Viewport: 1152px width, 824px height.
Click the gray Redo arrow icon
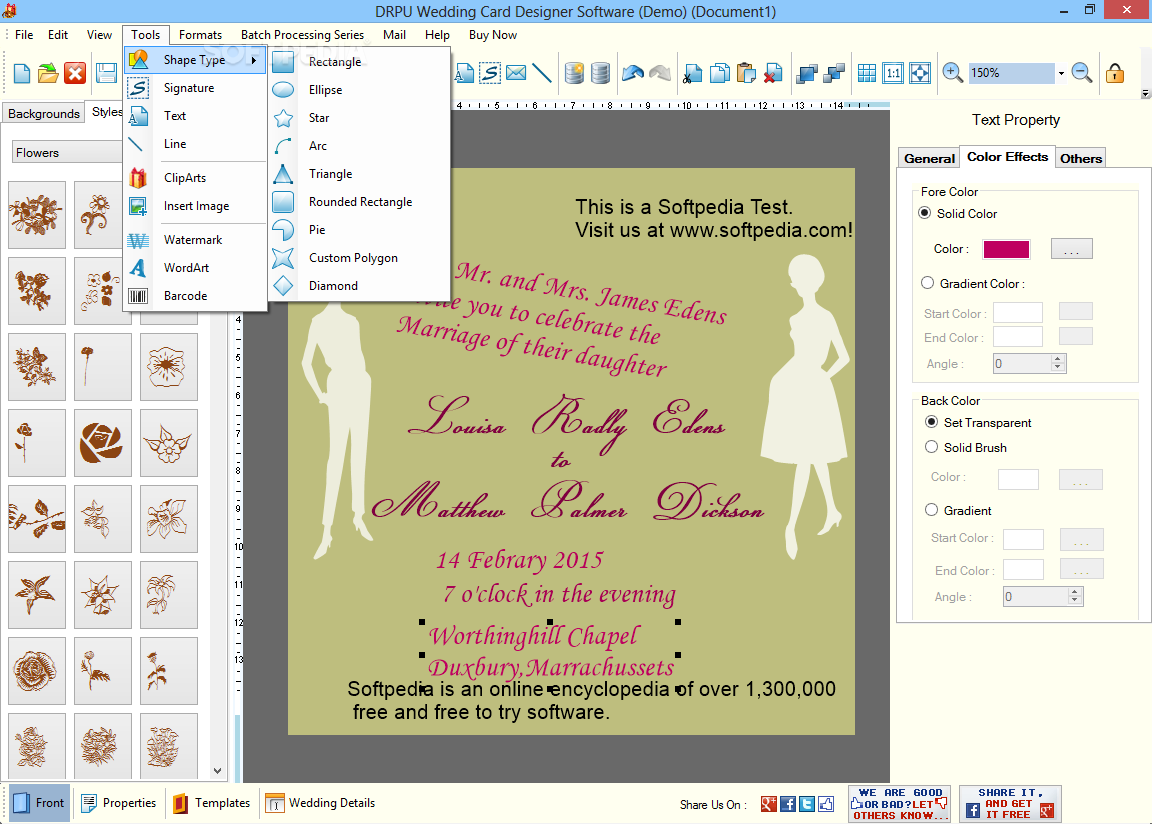[660, 73]
